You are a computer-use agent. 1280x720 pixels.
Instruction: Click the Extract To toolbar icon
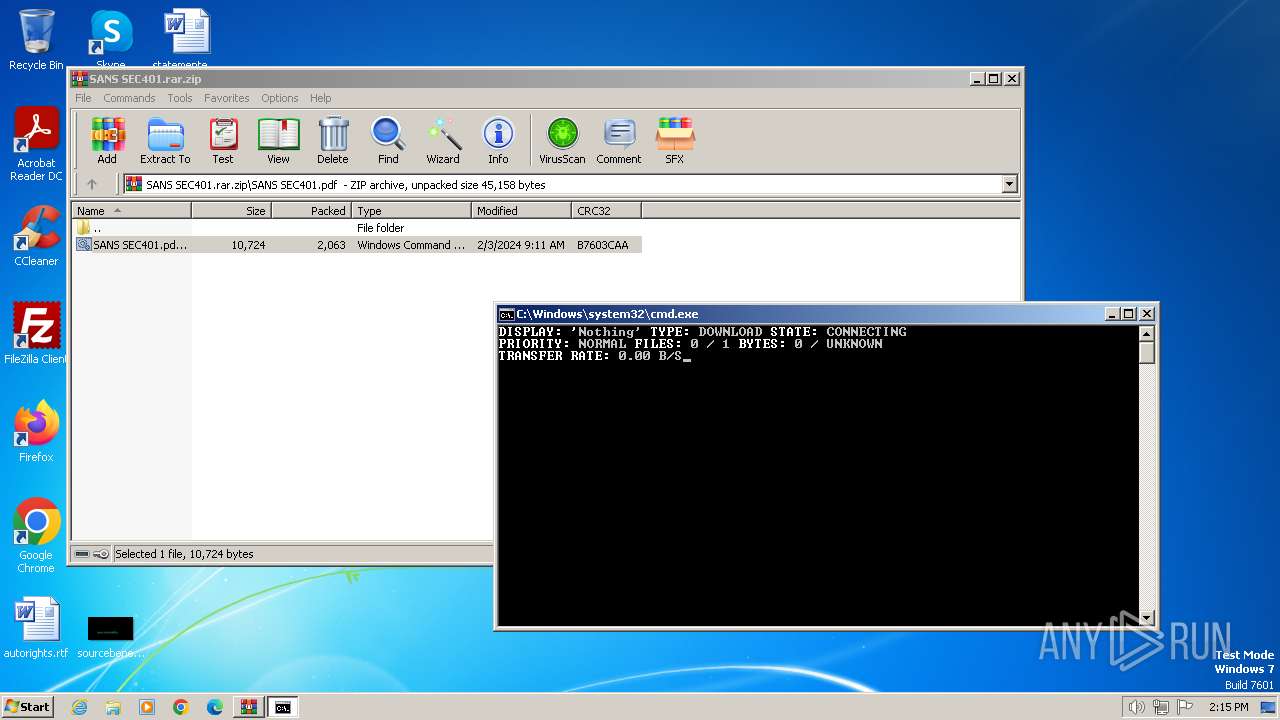point(165,141)
